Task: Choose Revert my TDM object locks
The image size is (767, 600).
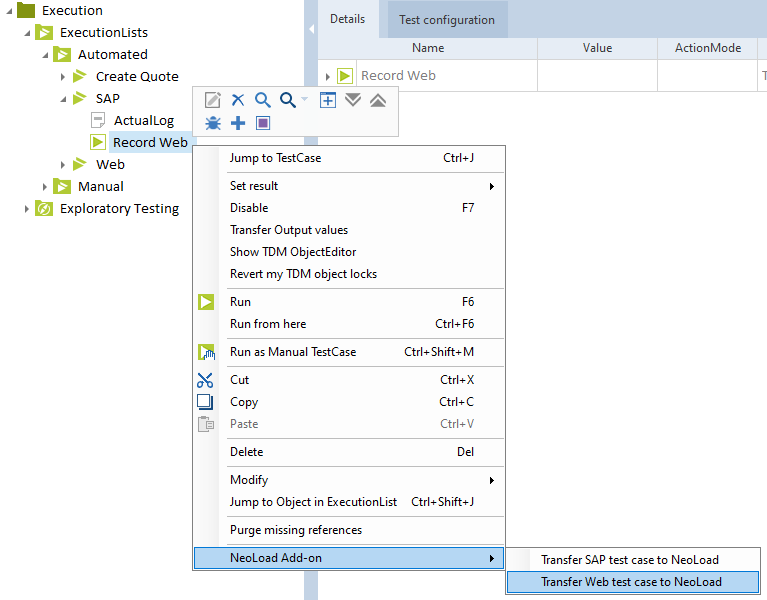Action: click(349, 274)
